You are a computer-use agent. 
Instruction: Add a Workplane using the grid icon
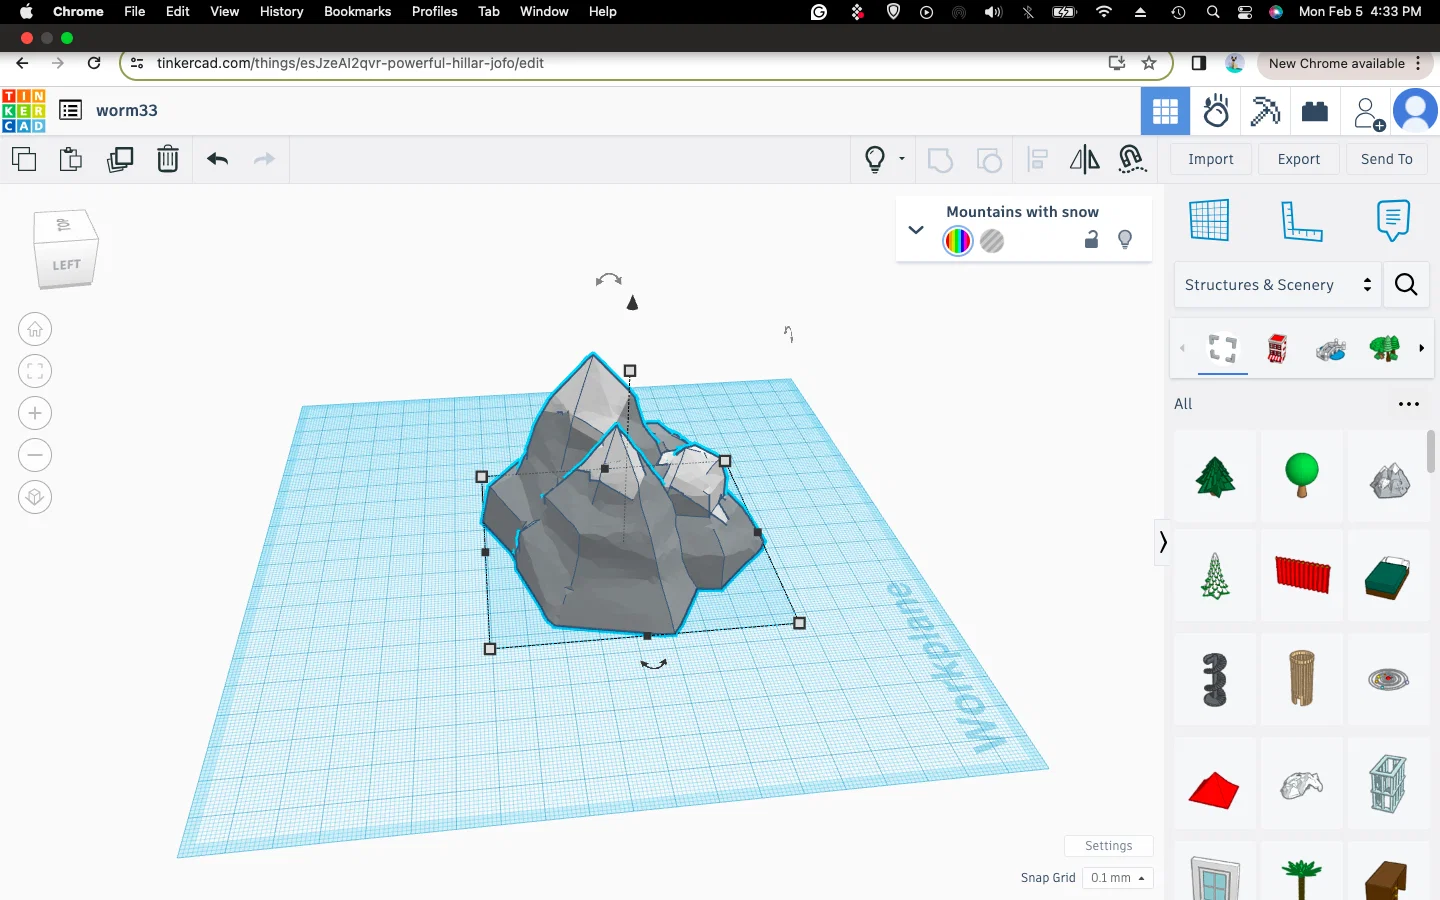click(1209, 220)
